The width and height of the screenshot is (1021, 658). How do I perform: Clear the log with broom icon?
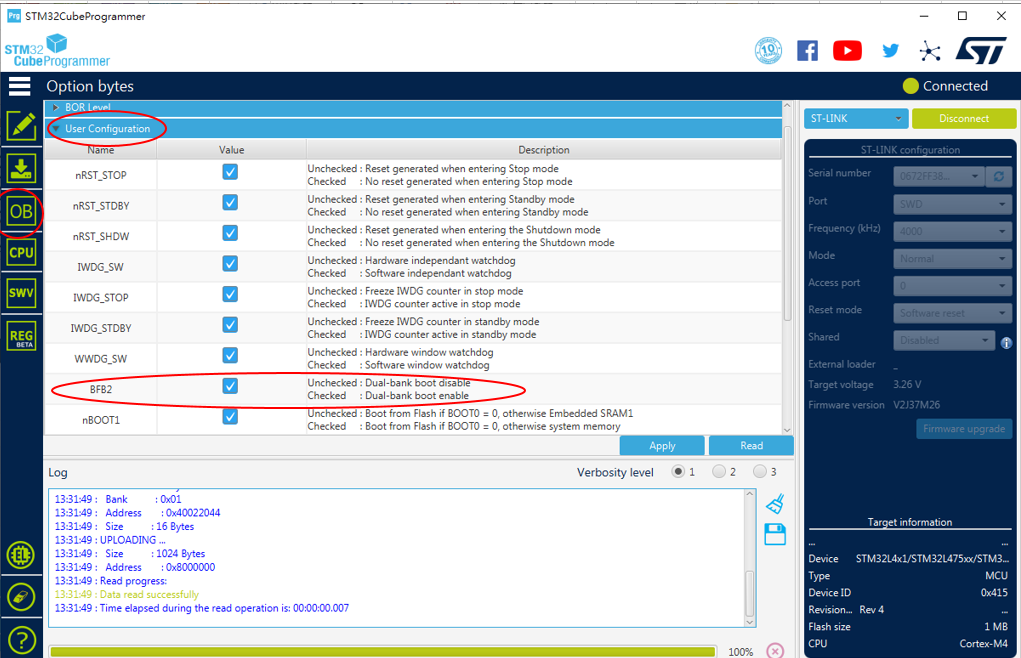pos(775,504)
